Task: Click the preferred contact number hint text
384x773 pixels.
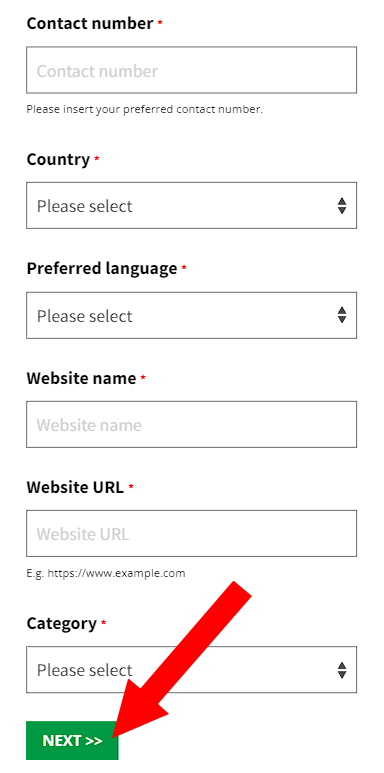Action: pyautogui.click(x=144, y=109)
